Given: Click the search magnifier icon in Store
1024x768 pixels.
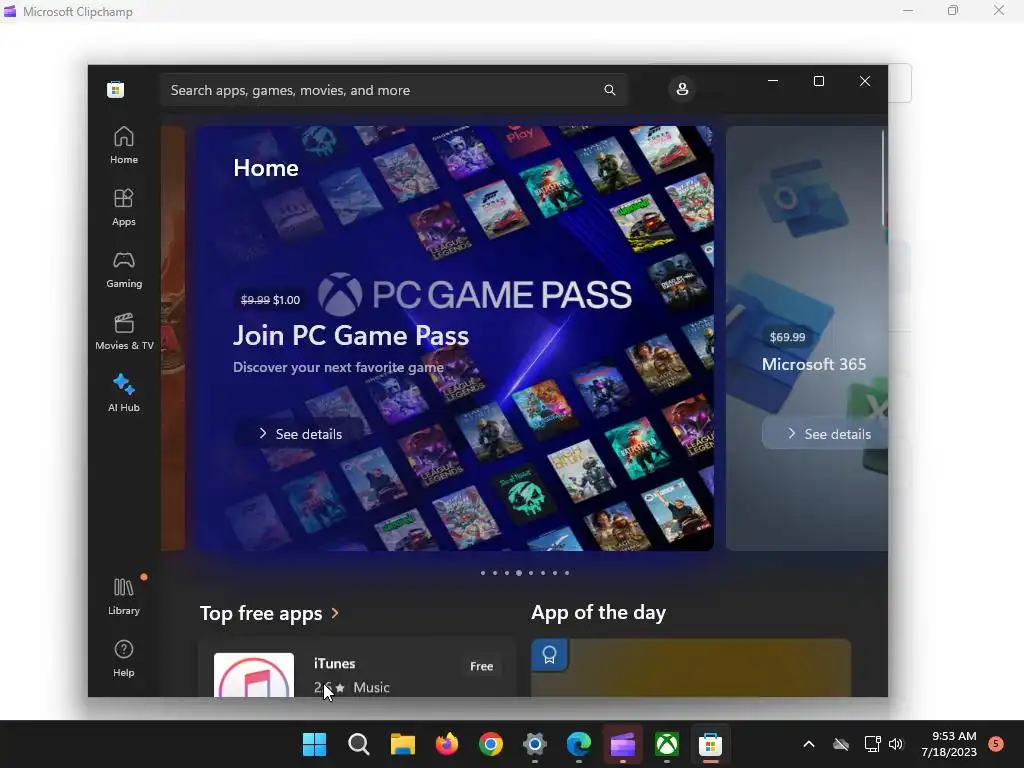Looking at the screenshot, I should [609, 90].
